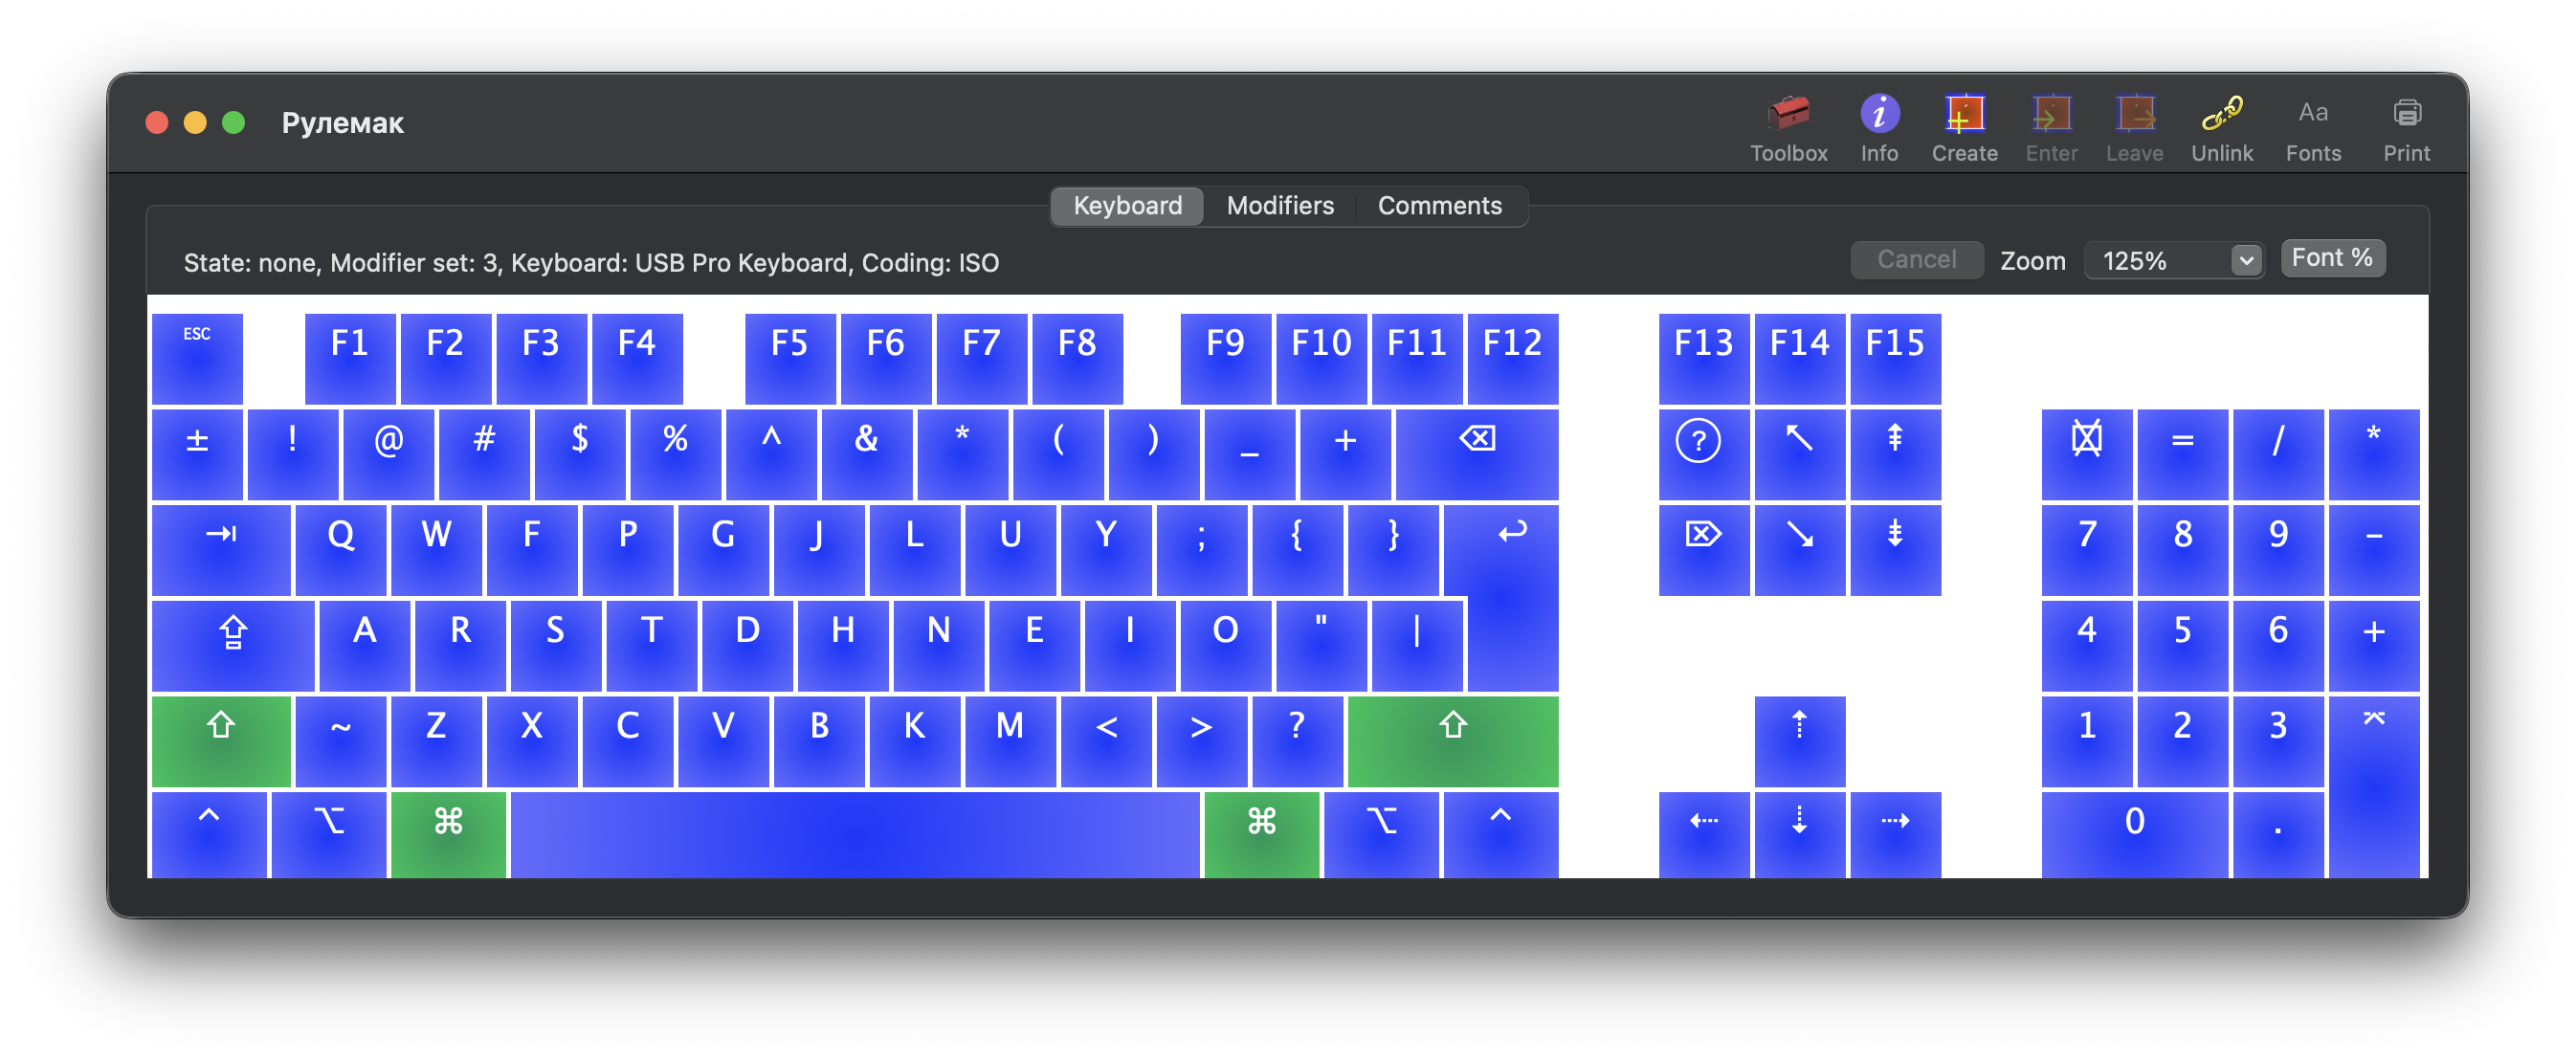Viewport: 2576px width, 1060px height.
Task: Click the help question mark key
Action: click(x=1703, y=452)
